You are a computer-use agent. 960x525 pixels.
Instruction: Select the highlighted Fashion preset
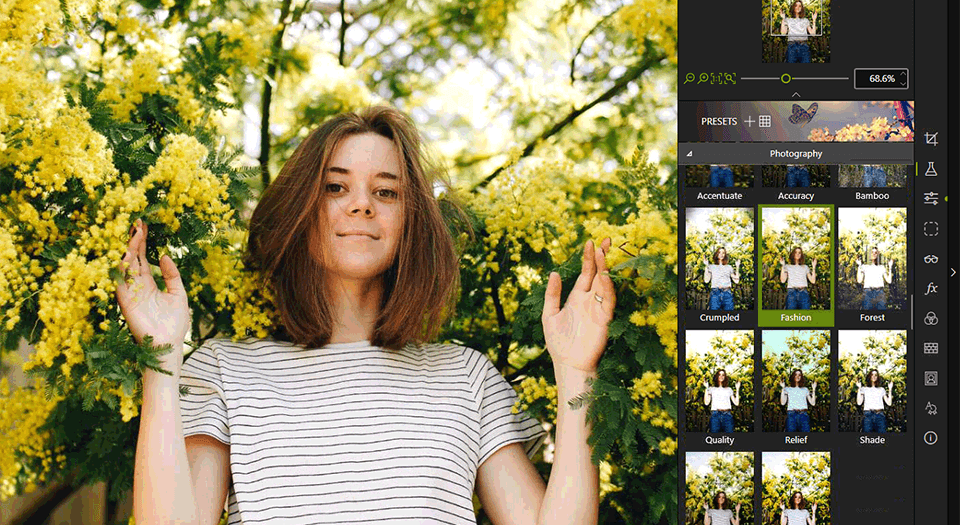click(x=796, y=266)
